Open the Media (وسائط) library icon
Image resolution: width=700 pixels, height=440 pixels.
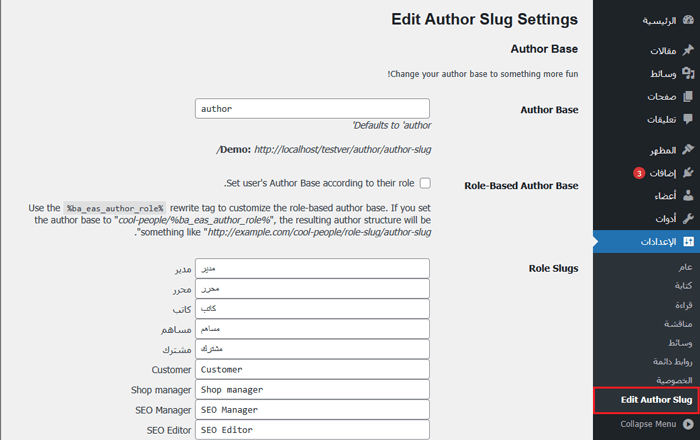click(686, 73)
